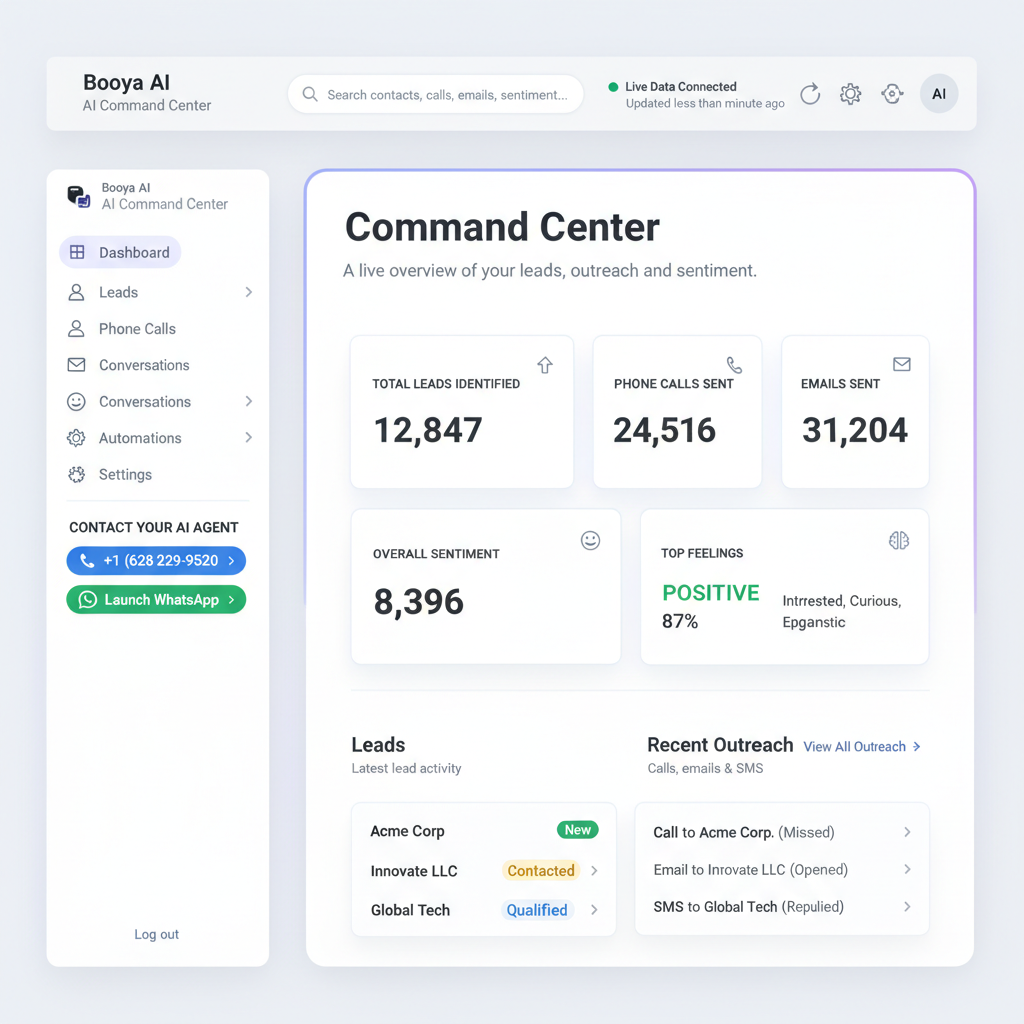Call the +1 (628 229-9520 agent button

(x=156, y=560)
